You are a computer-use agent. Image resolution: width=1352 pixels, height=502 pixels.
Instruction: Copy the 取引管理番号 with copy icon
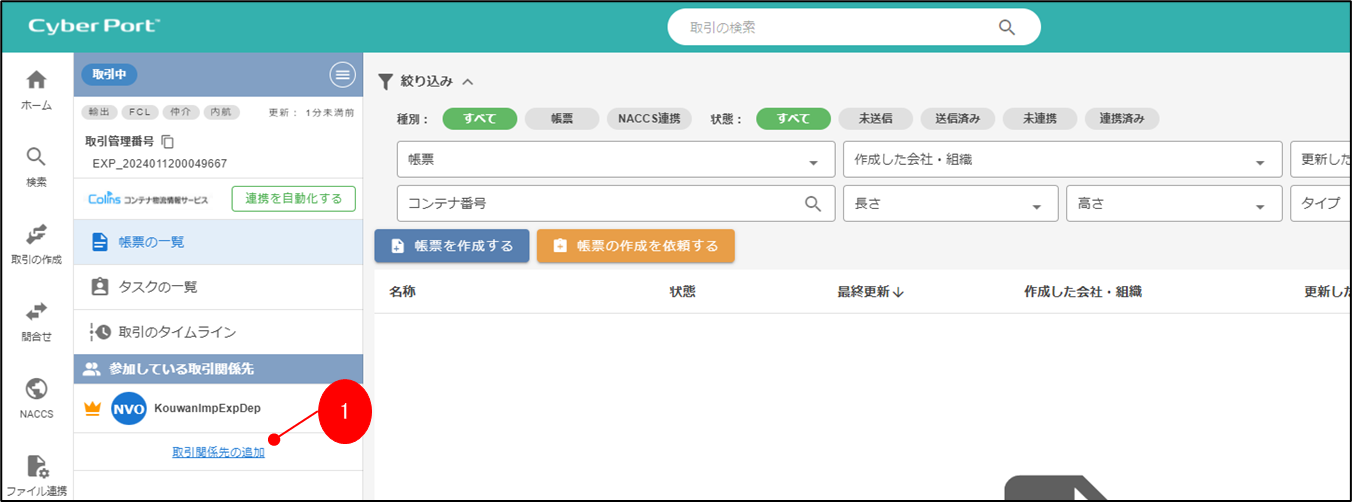coord(168,142)
